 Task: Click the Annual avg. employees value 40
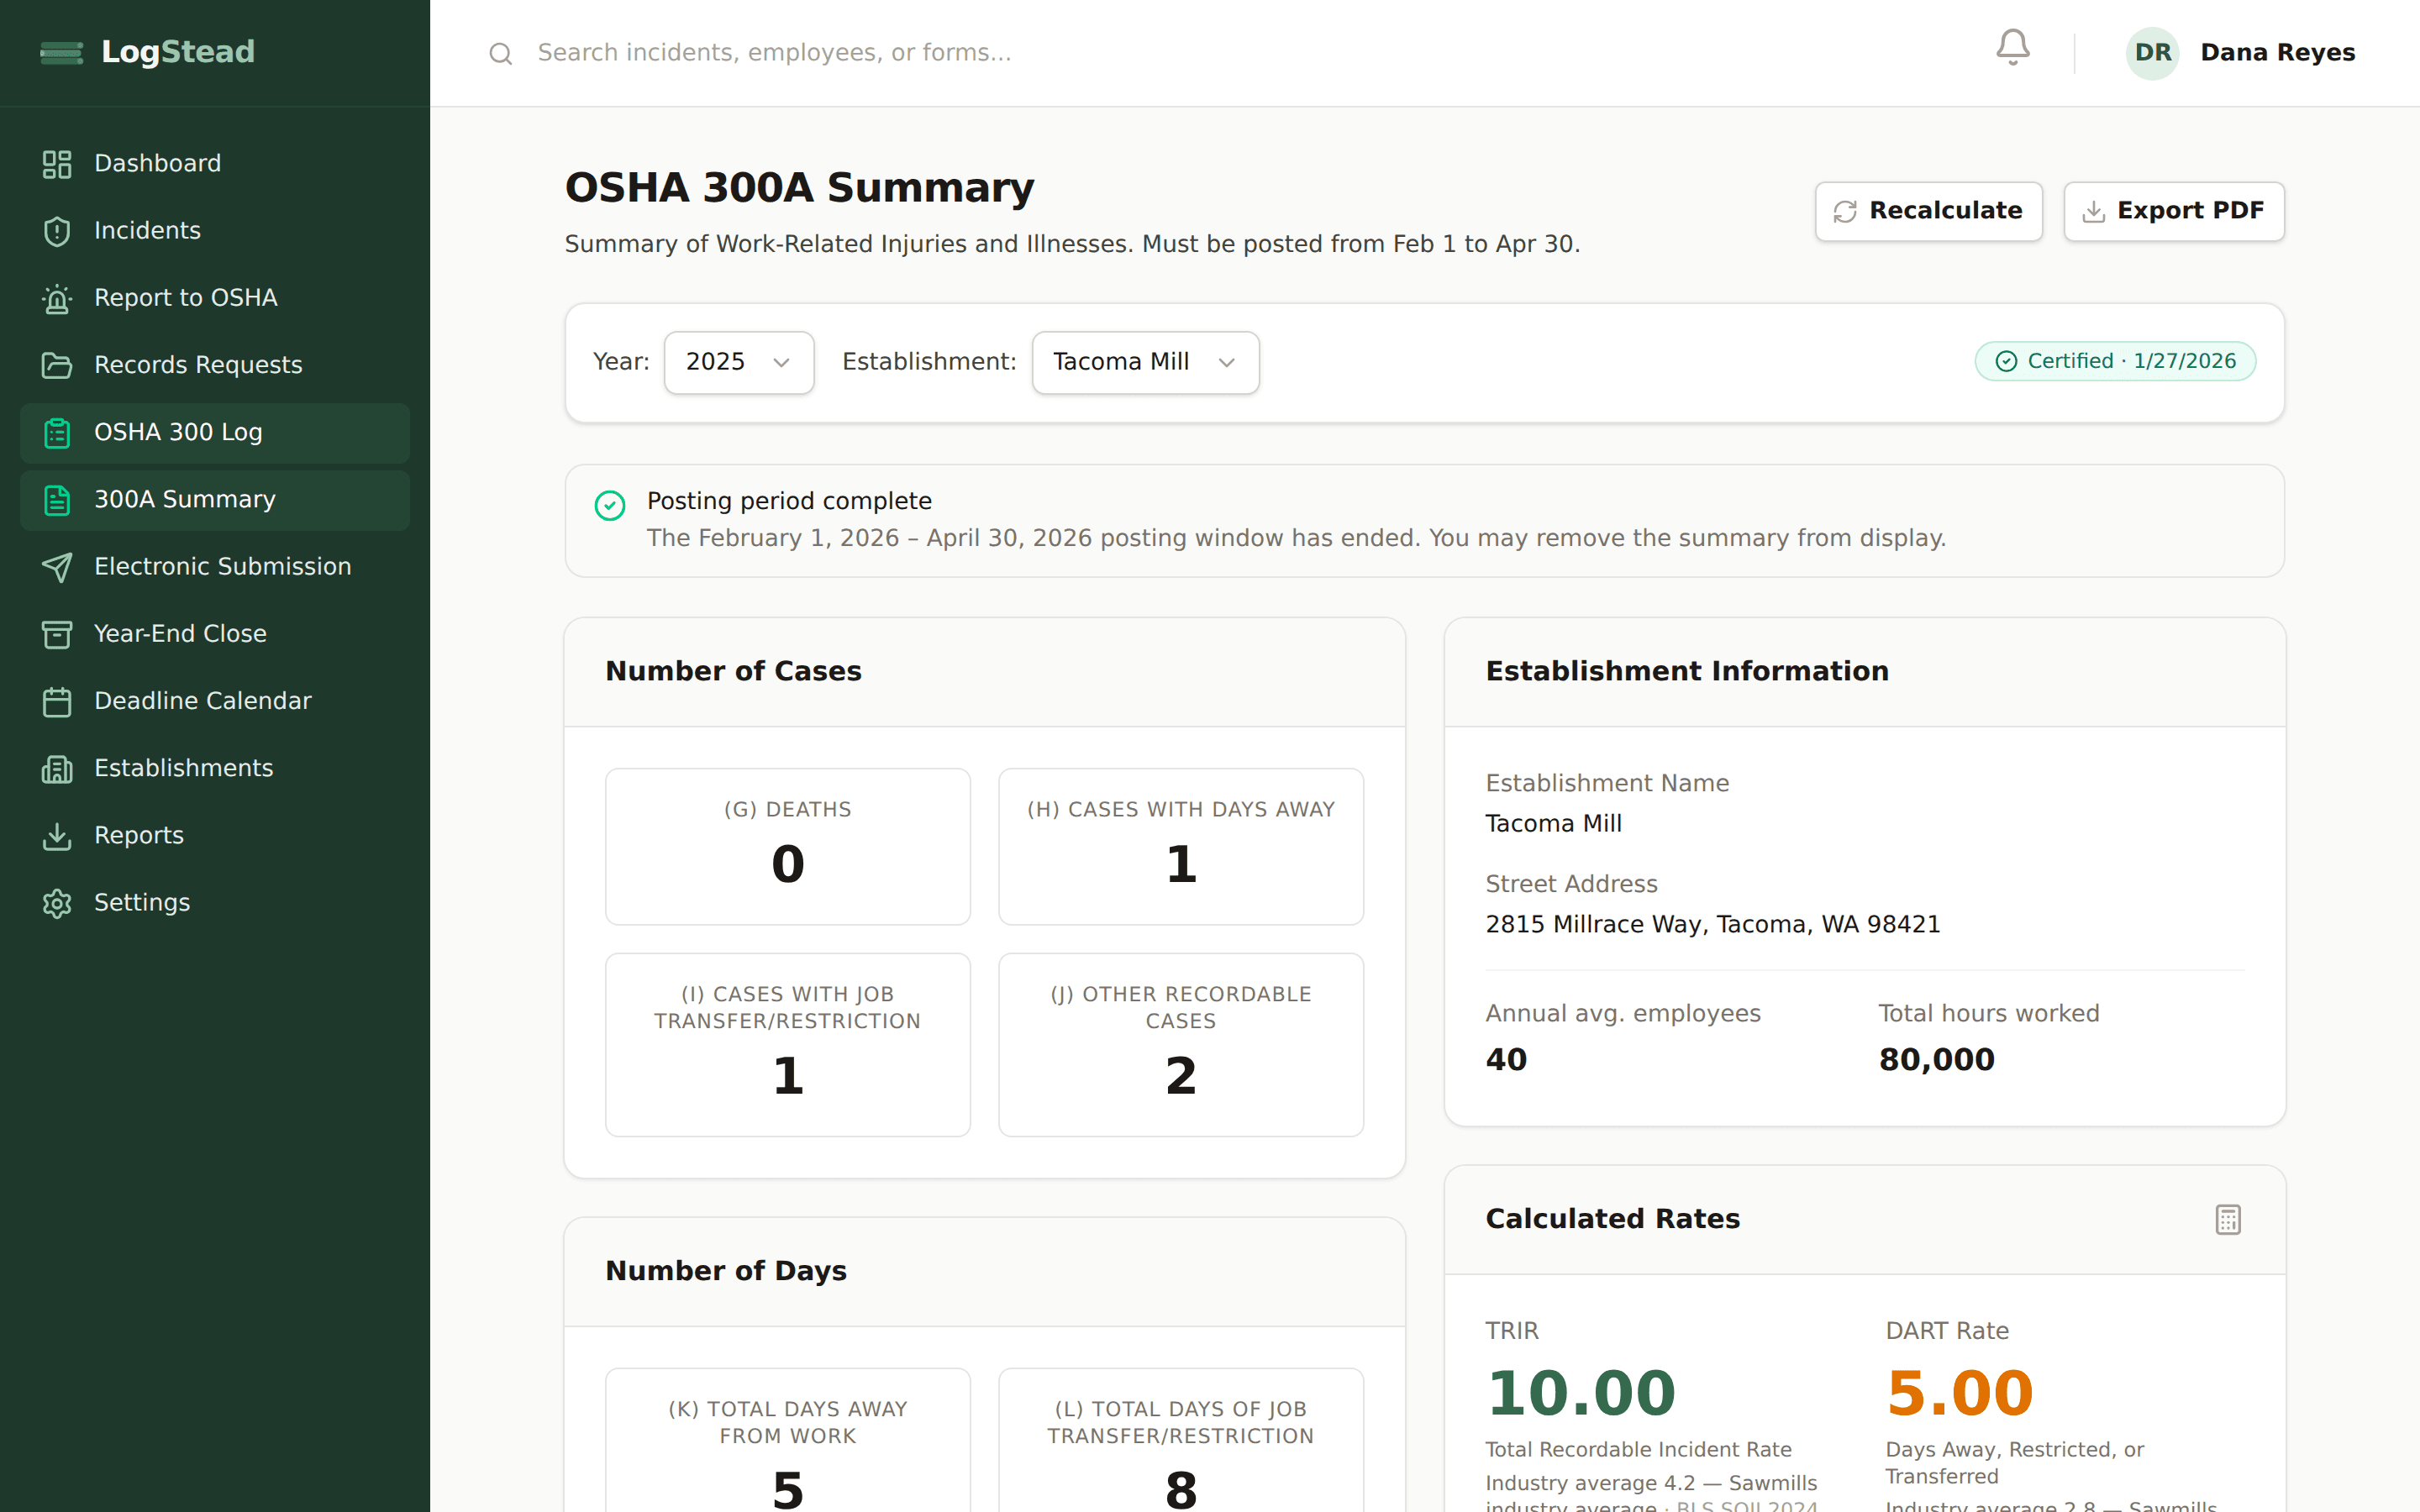coord(1506,1059)
